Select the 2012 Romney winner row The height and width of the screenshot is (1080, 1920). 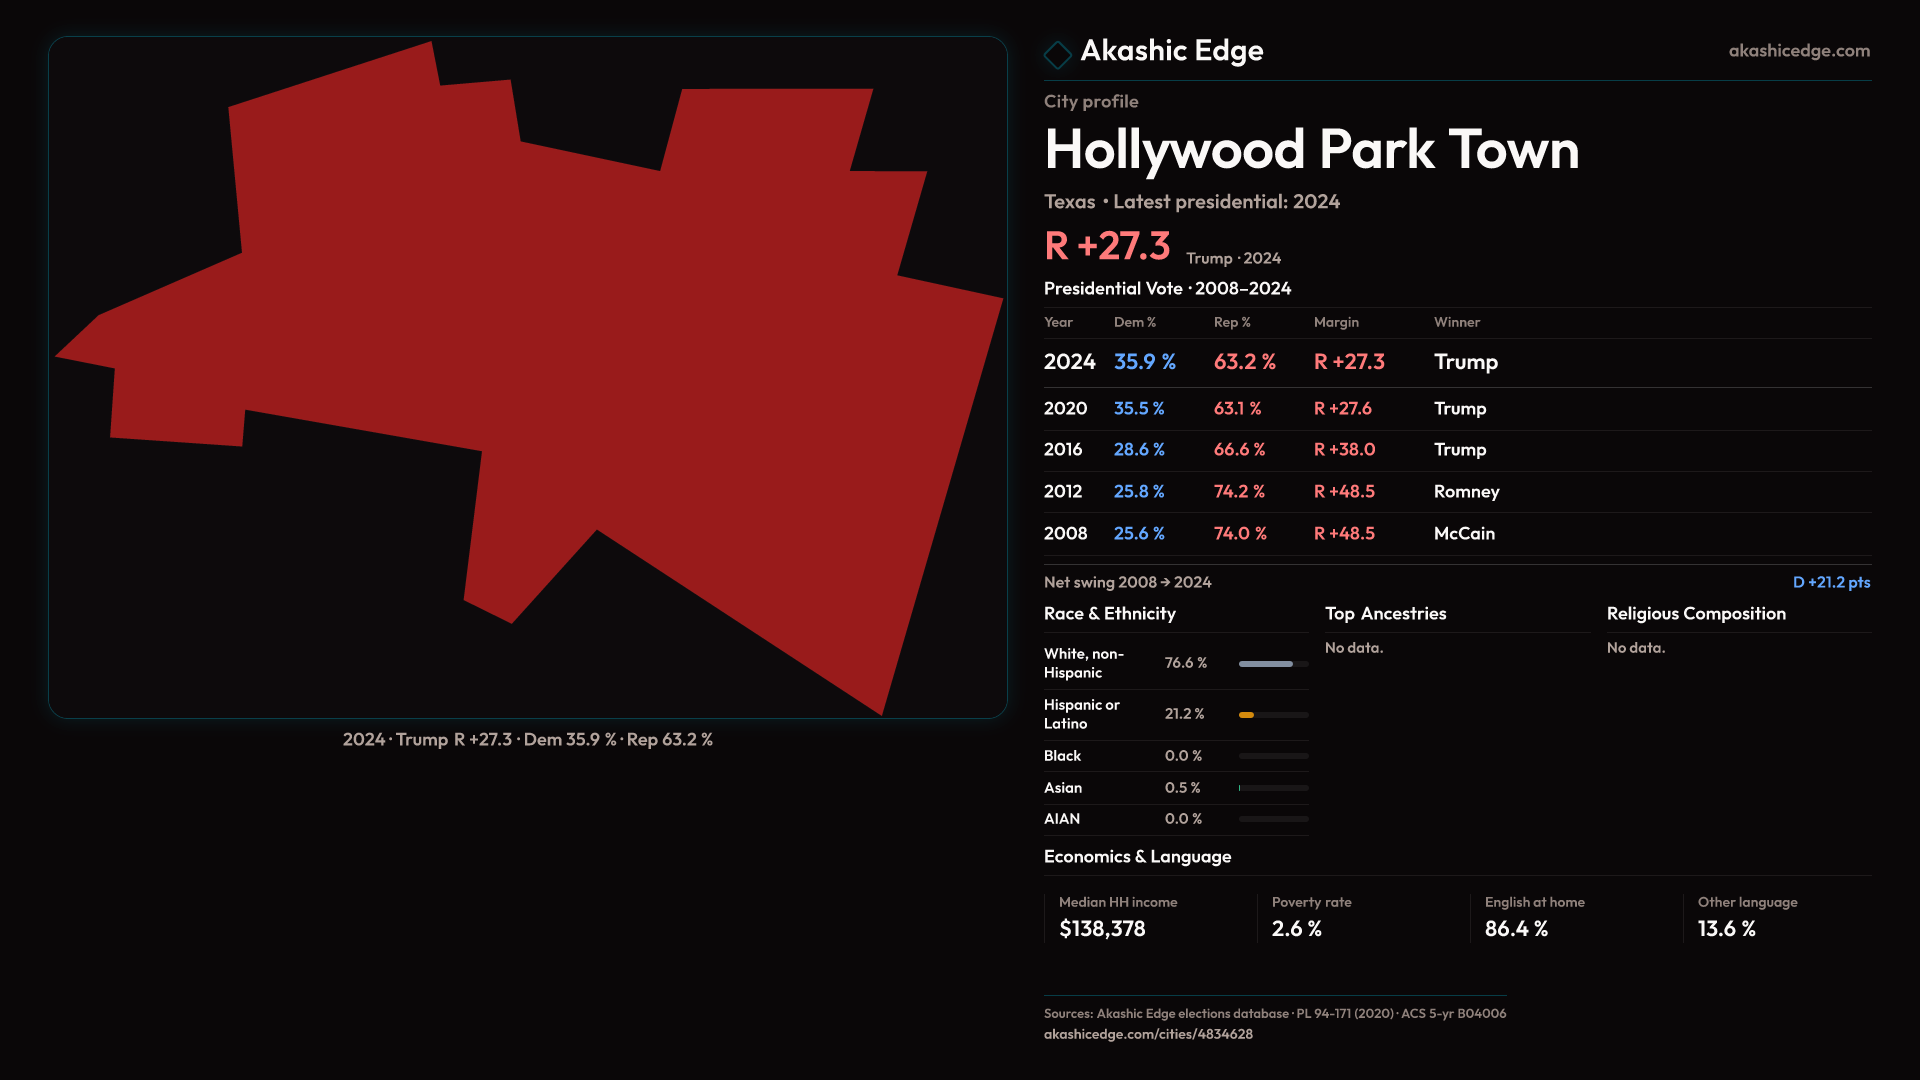click(1465, 492)
